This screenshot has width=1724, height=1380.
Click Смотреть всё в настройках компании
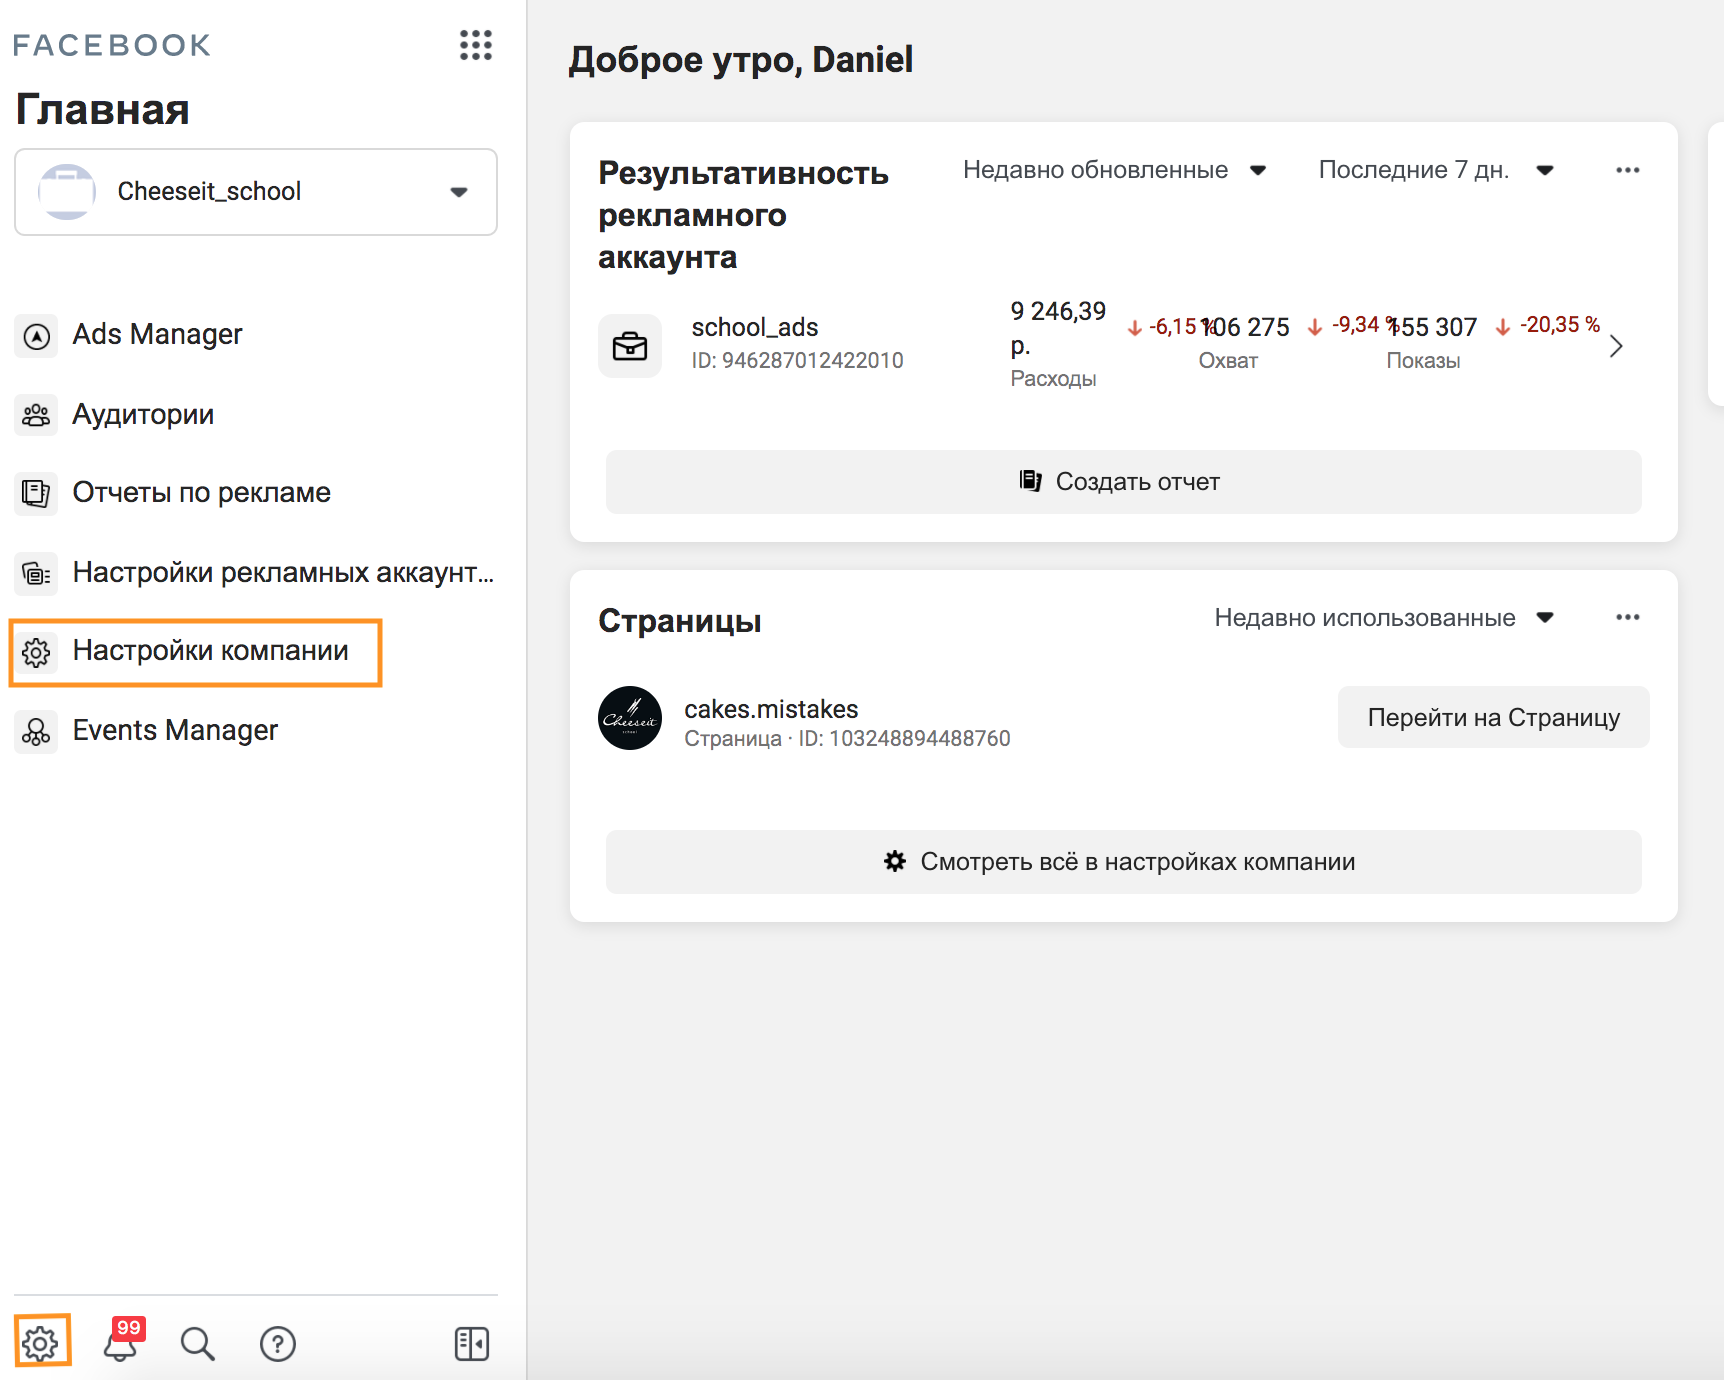click(x=1123, y=862)
